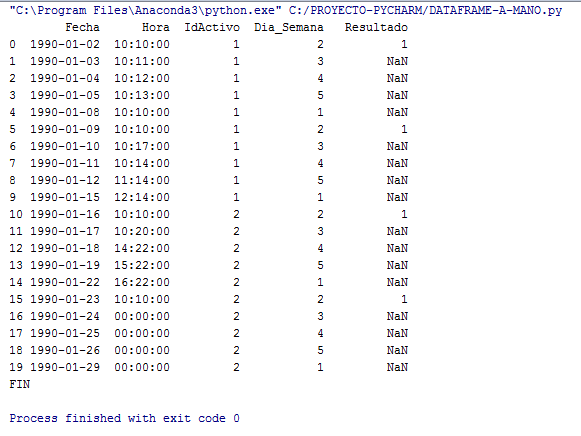This screenshot has width=581, height=436.
Task: Click the NaN value in row 19
Action: (397, 367)
